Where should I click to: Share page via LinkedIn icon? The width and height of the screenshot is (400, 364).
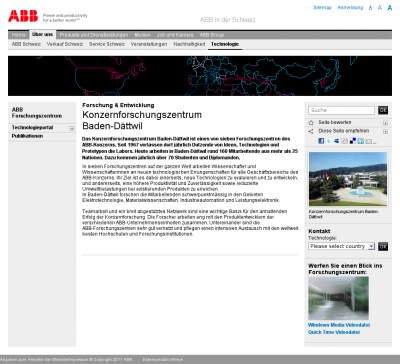(361, 141)
